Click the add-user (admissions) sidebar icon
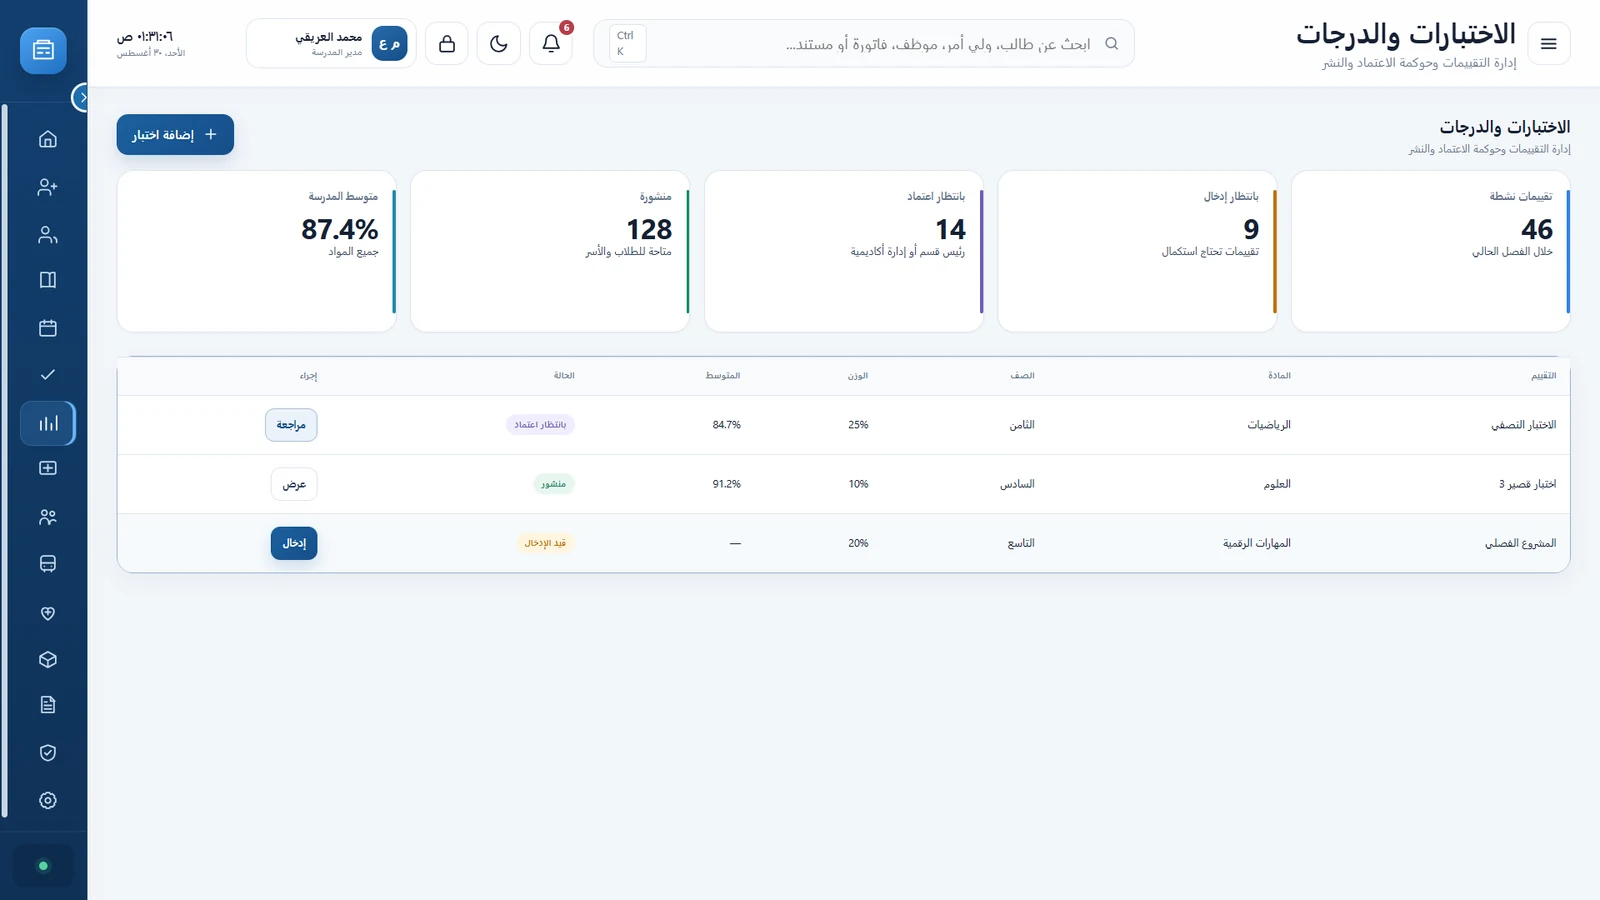The width and height of the screenshot is (1600, 900). (47, 187)
